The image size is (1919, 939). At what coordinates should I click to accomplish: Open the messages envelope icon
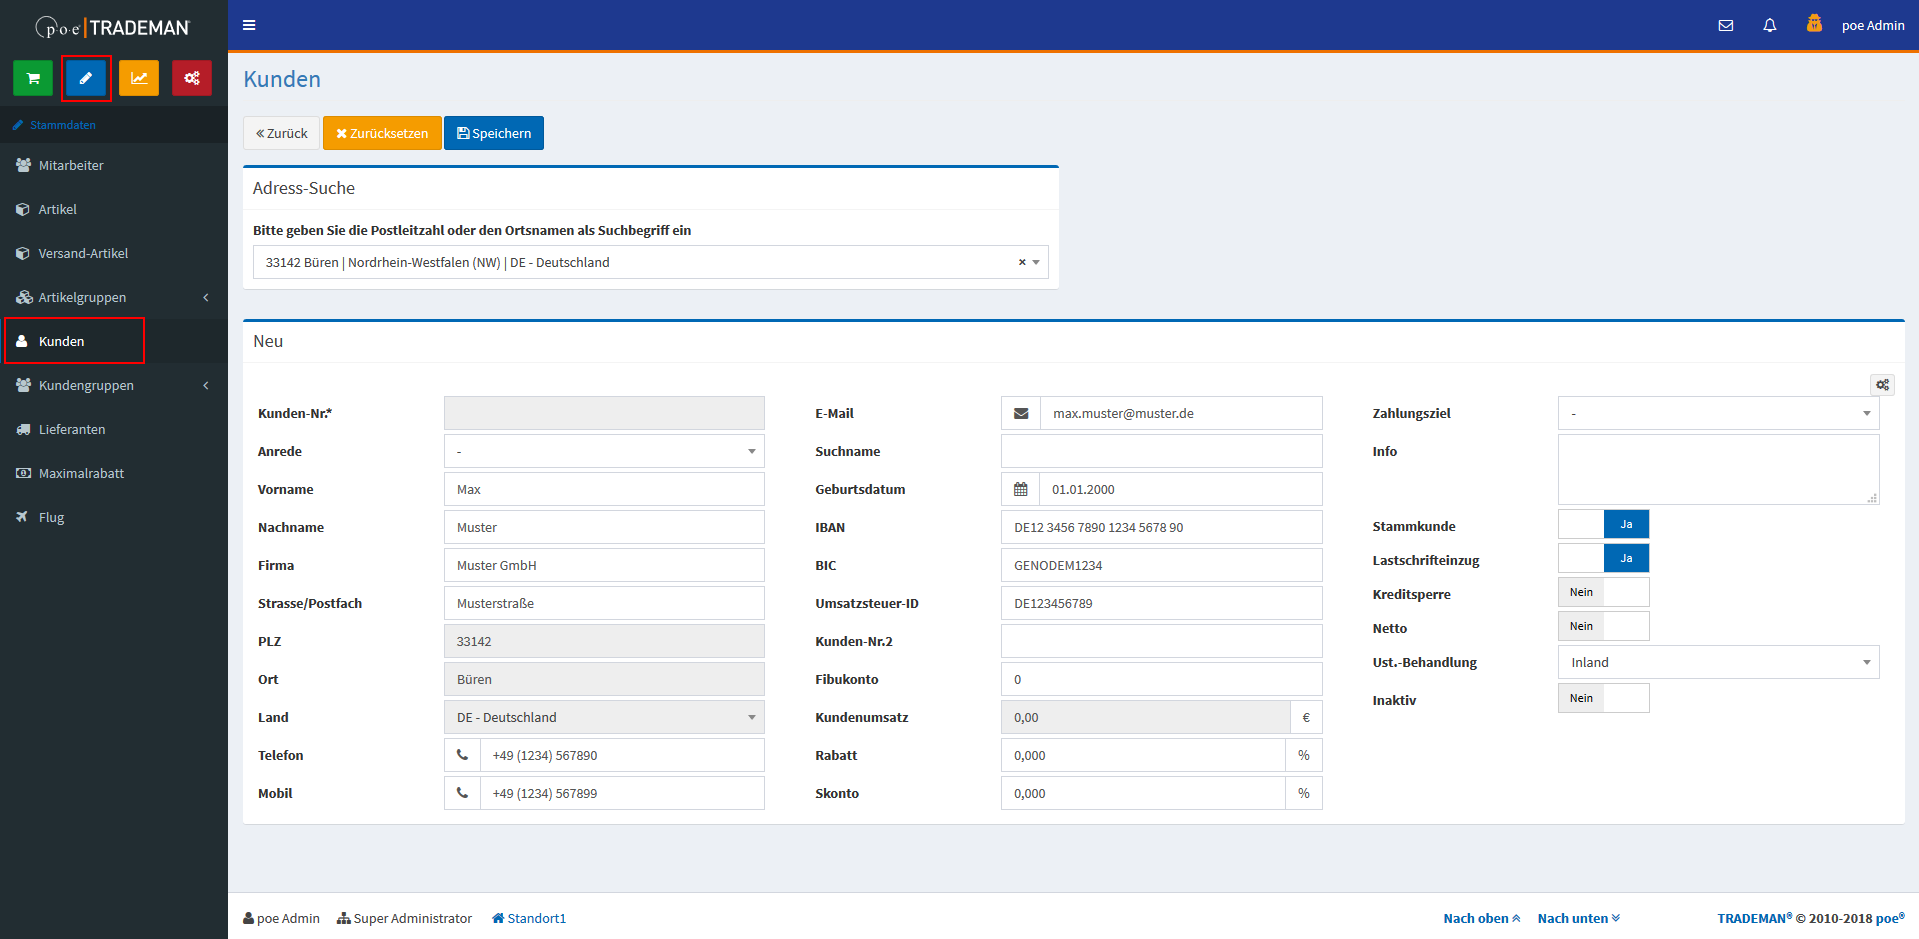(x=1726, y=26)
